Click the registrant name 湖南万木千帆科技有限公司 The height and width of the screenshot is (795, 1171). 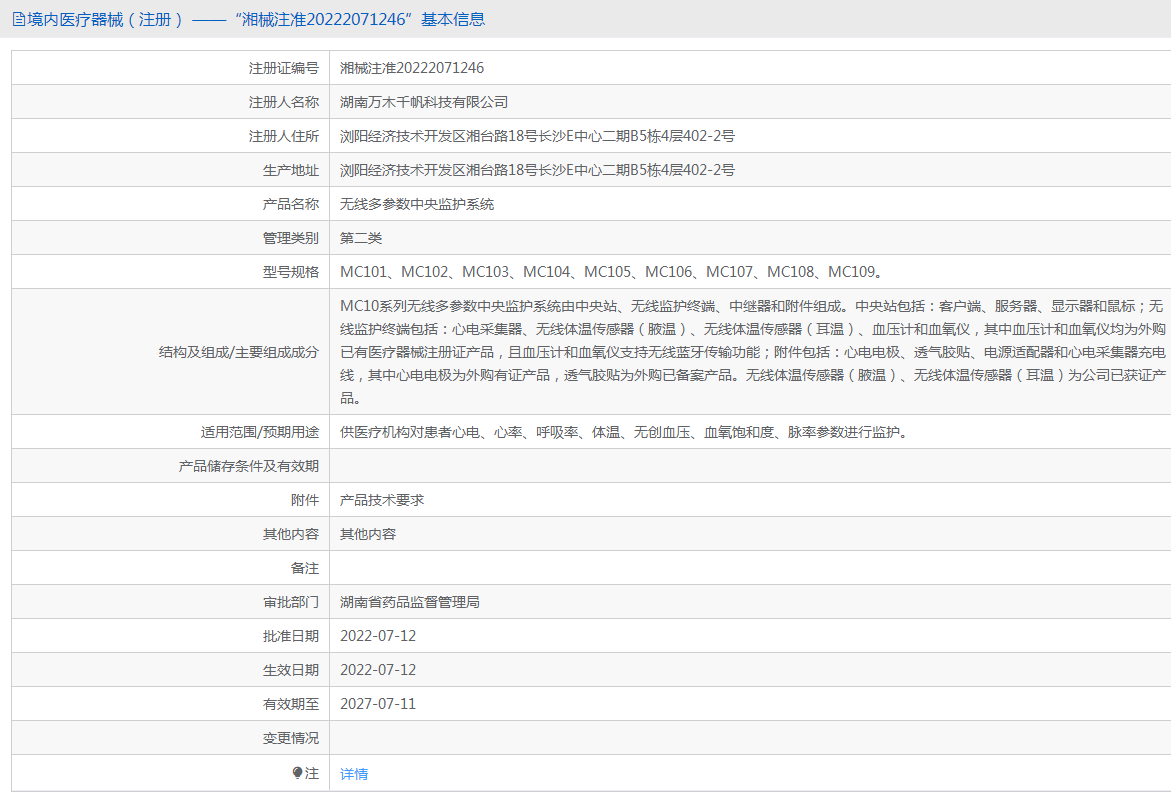click(x=424, y=102)
